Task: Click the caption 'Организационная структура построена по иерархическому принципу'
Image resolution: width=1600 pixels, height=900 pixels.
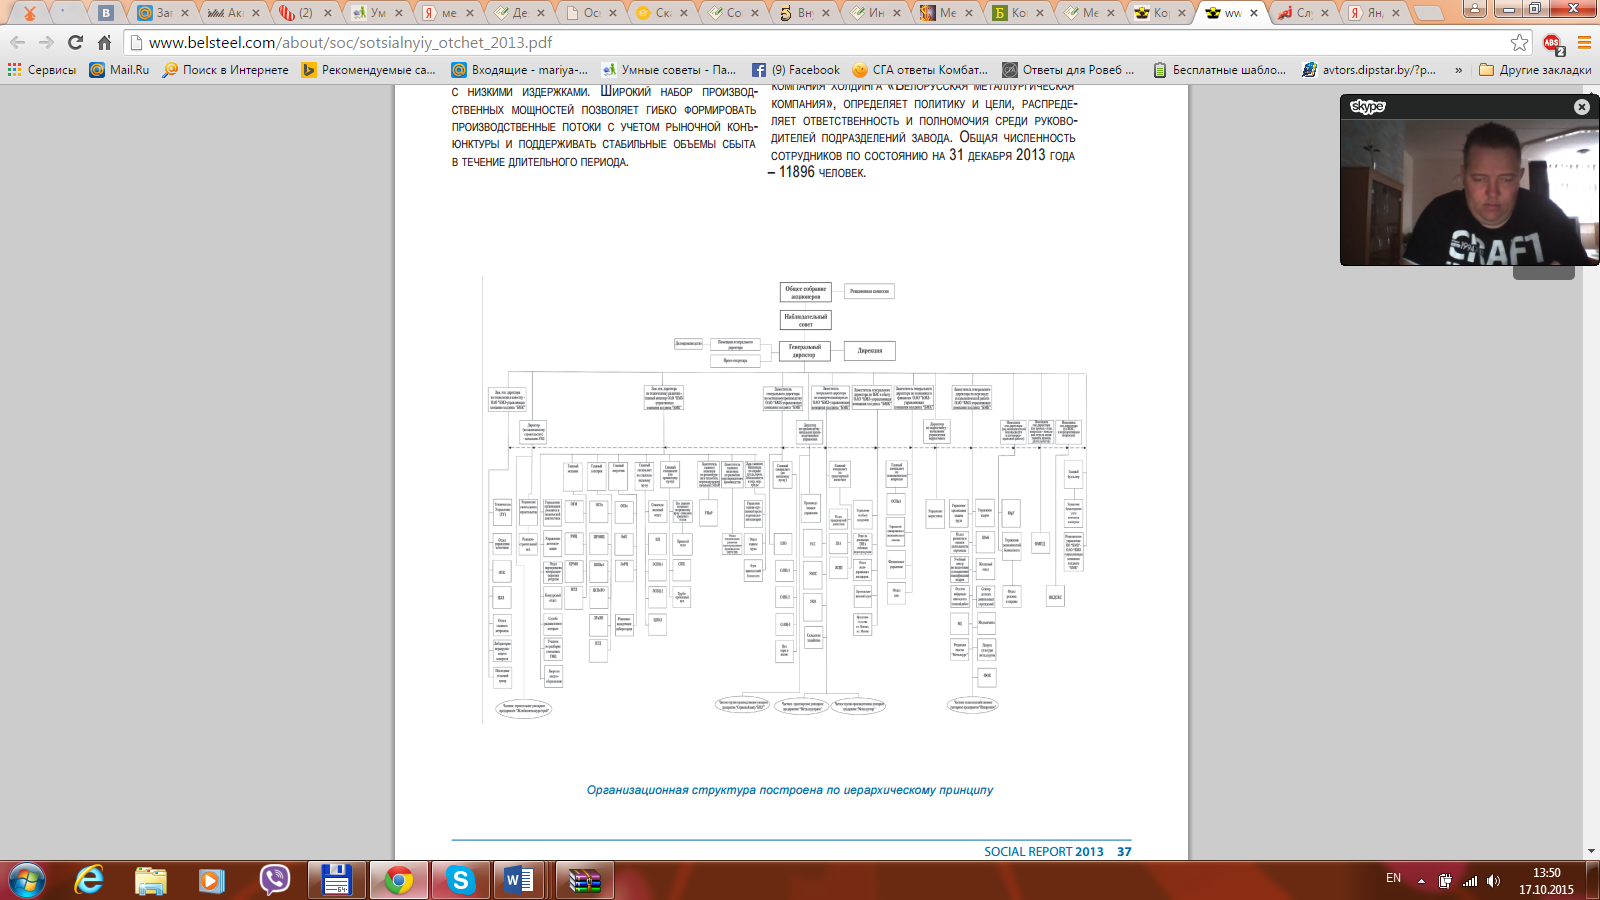Action: pos(790,790)
